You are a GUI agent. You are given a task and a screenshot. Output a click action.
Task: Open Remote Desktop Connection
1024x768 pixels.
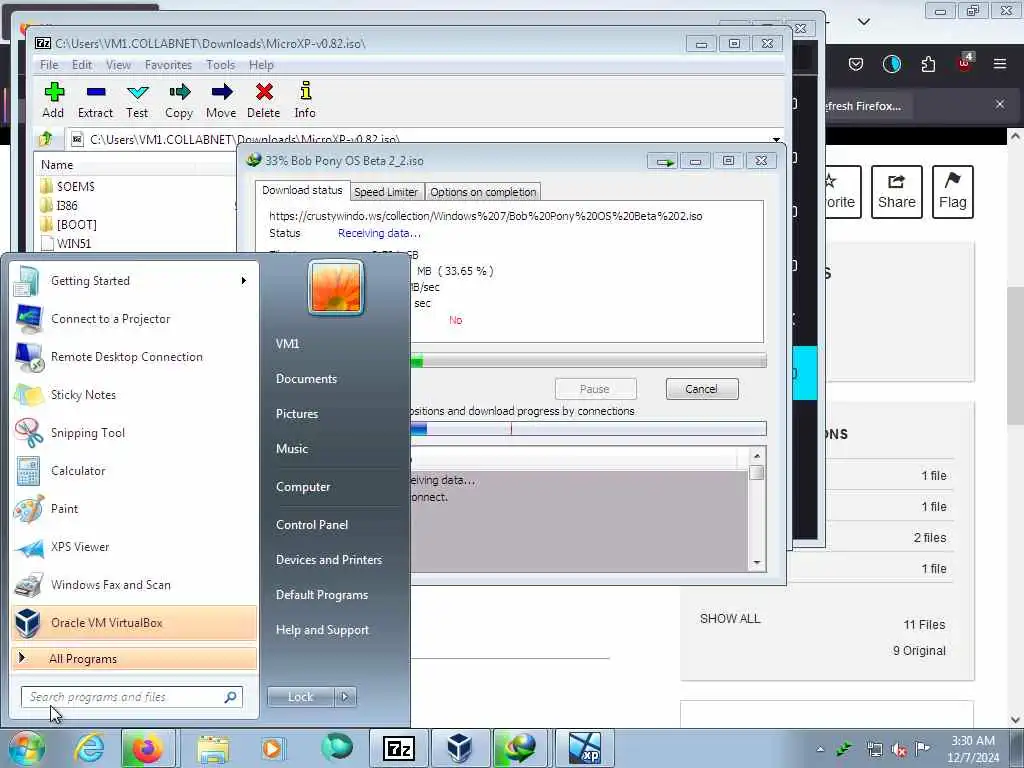134,357
